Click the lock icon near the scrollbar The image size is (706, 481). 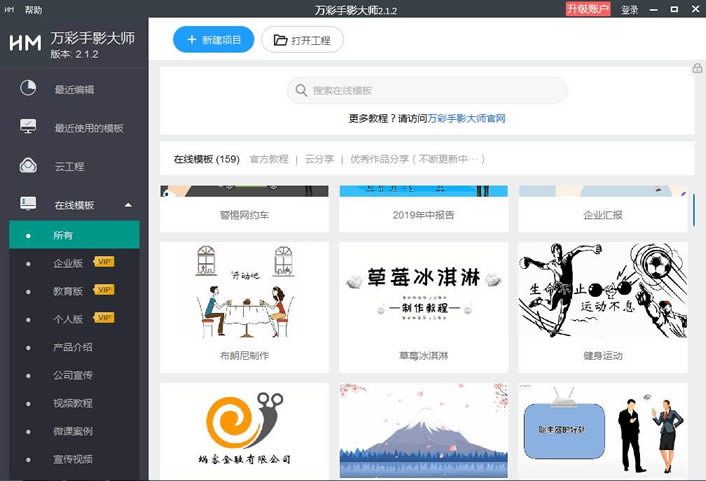pyautogui.click(x=697, y=68)
